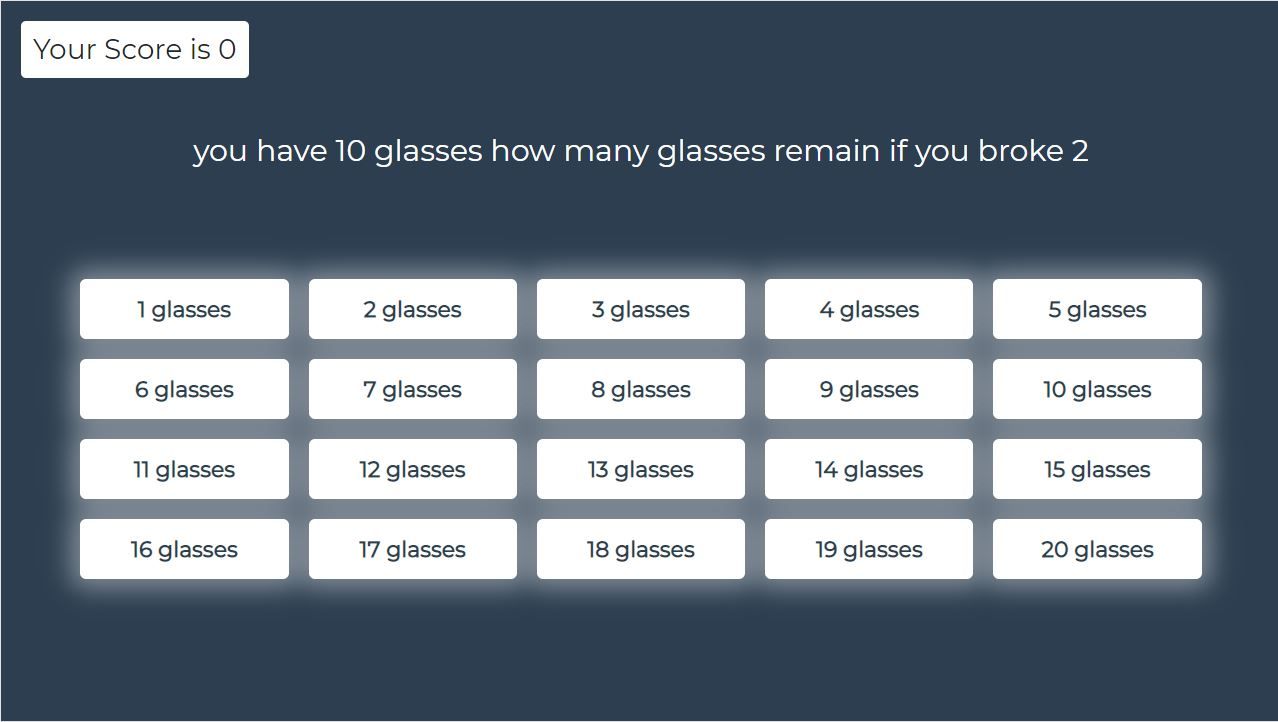Select 4 glasses option
This screenshot has width=1278, height=722.
pyautogui.click(x=869, y=309)
